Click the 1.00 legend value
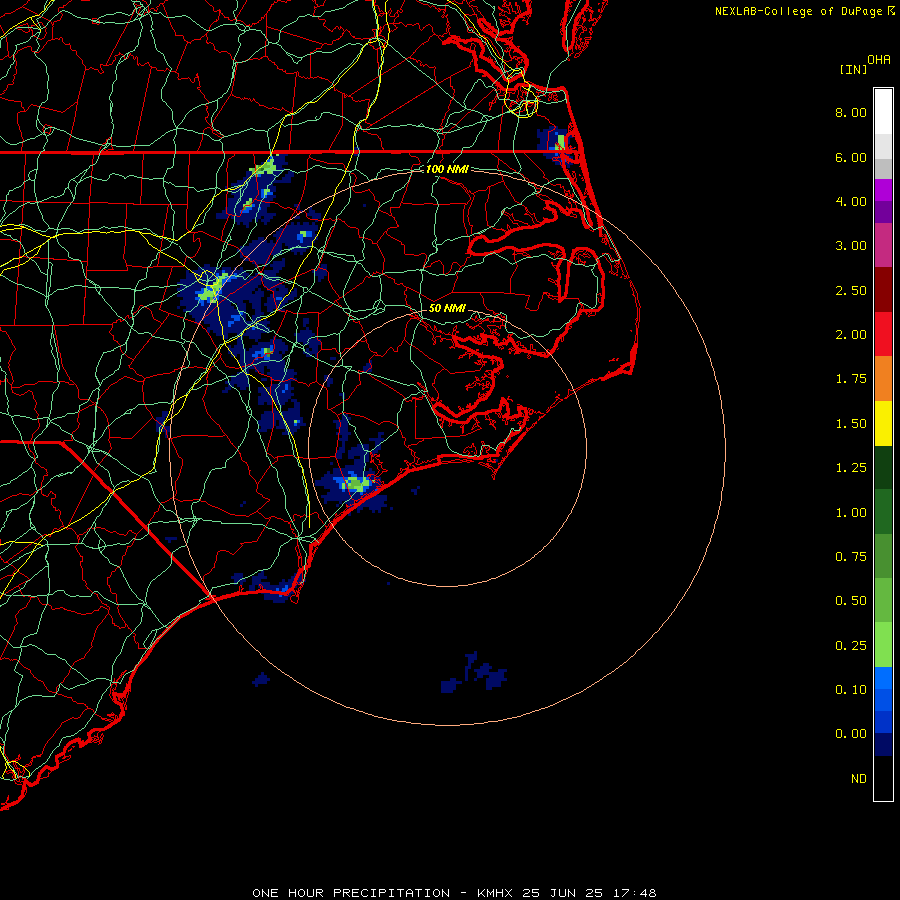900x900 pixels. (851, 513)
